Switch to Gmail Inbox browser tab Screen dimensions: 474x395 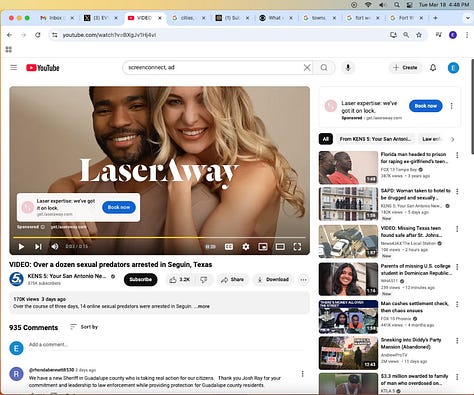coord(56,18)
